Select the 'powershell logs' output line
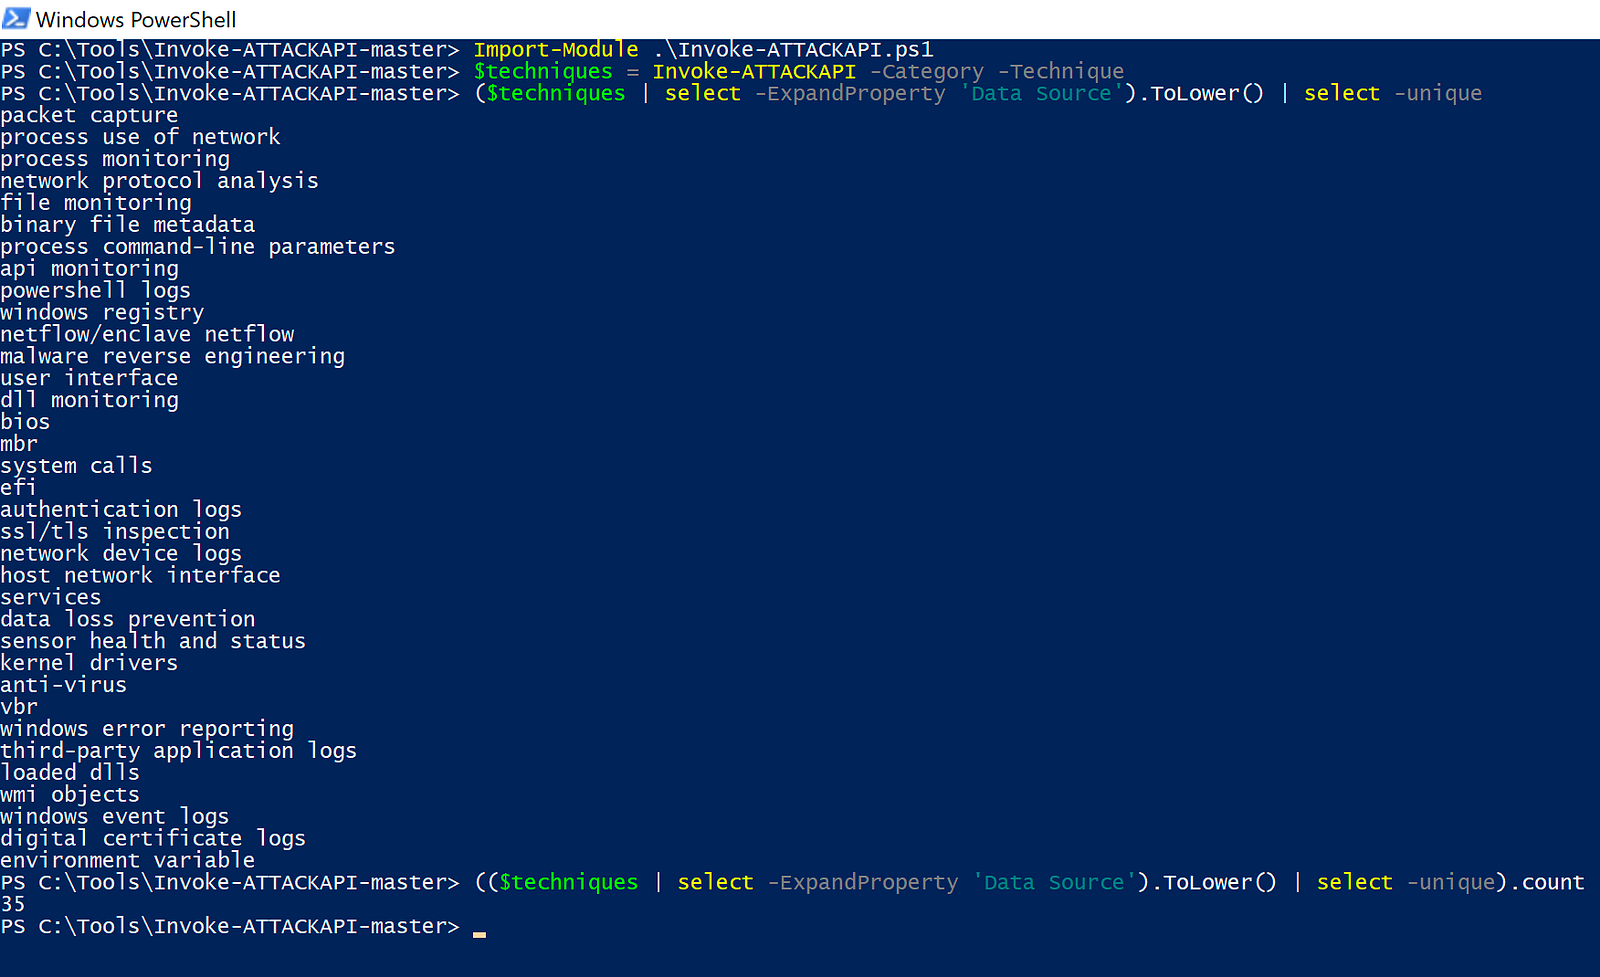The image size is (1600, 977). [95, 290]
